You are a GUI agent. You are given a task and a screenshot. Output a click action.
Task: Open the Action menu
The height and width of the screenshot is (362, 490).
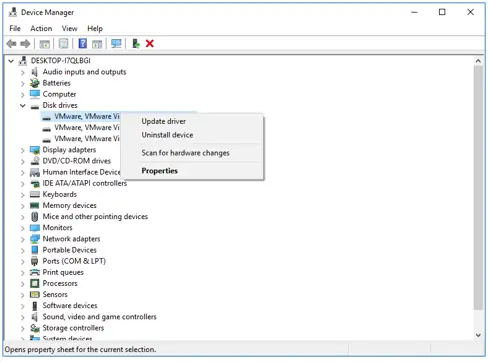pos(41,29)
